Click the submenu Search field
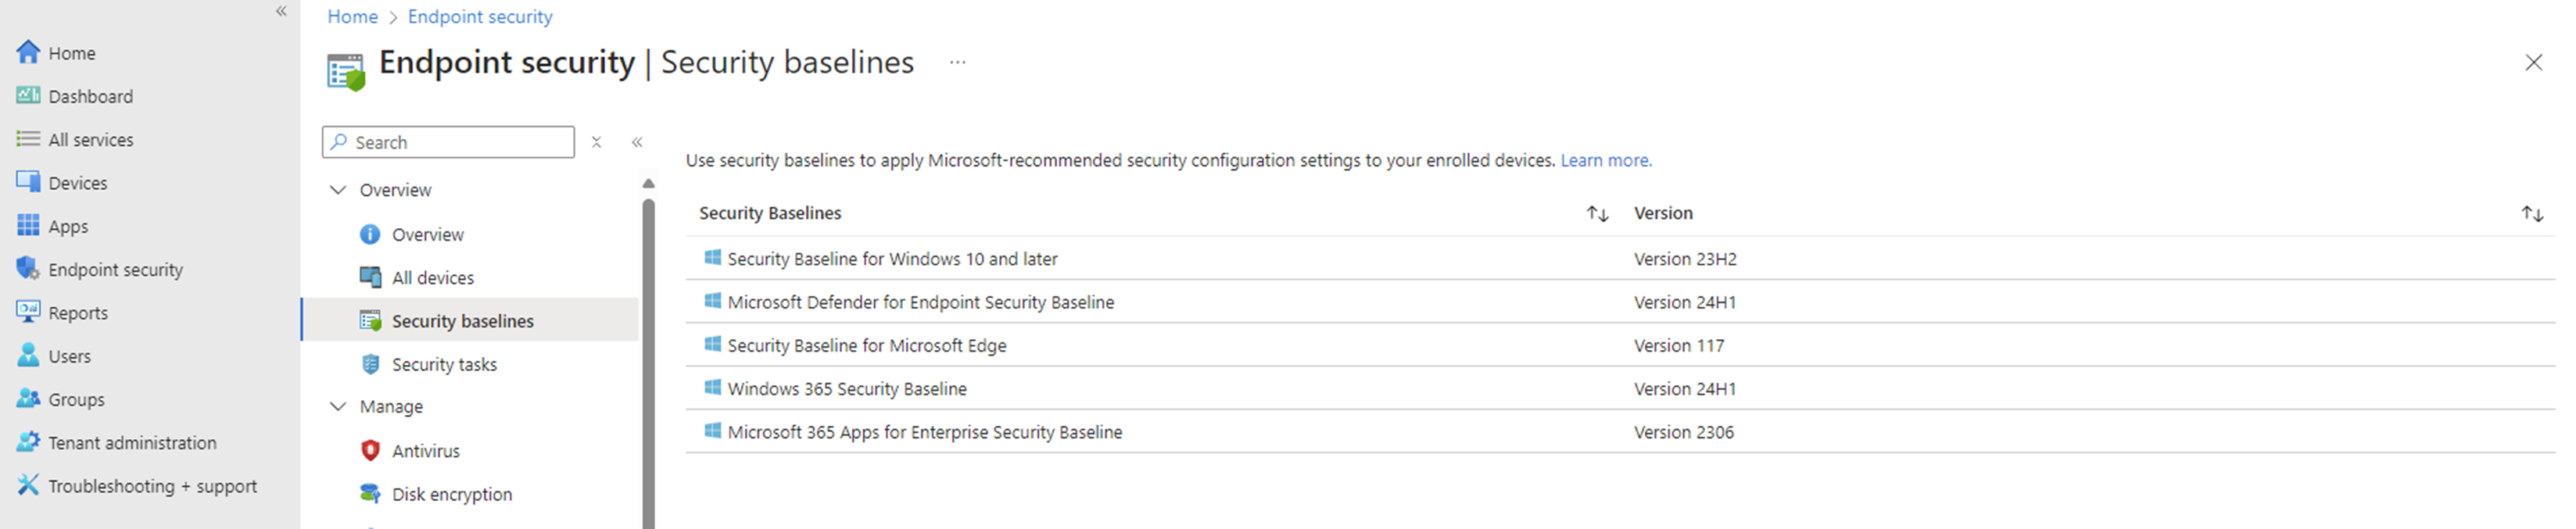Screen dimensions: 2576x529 coord(449,142)
